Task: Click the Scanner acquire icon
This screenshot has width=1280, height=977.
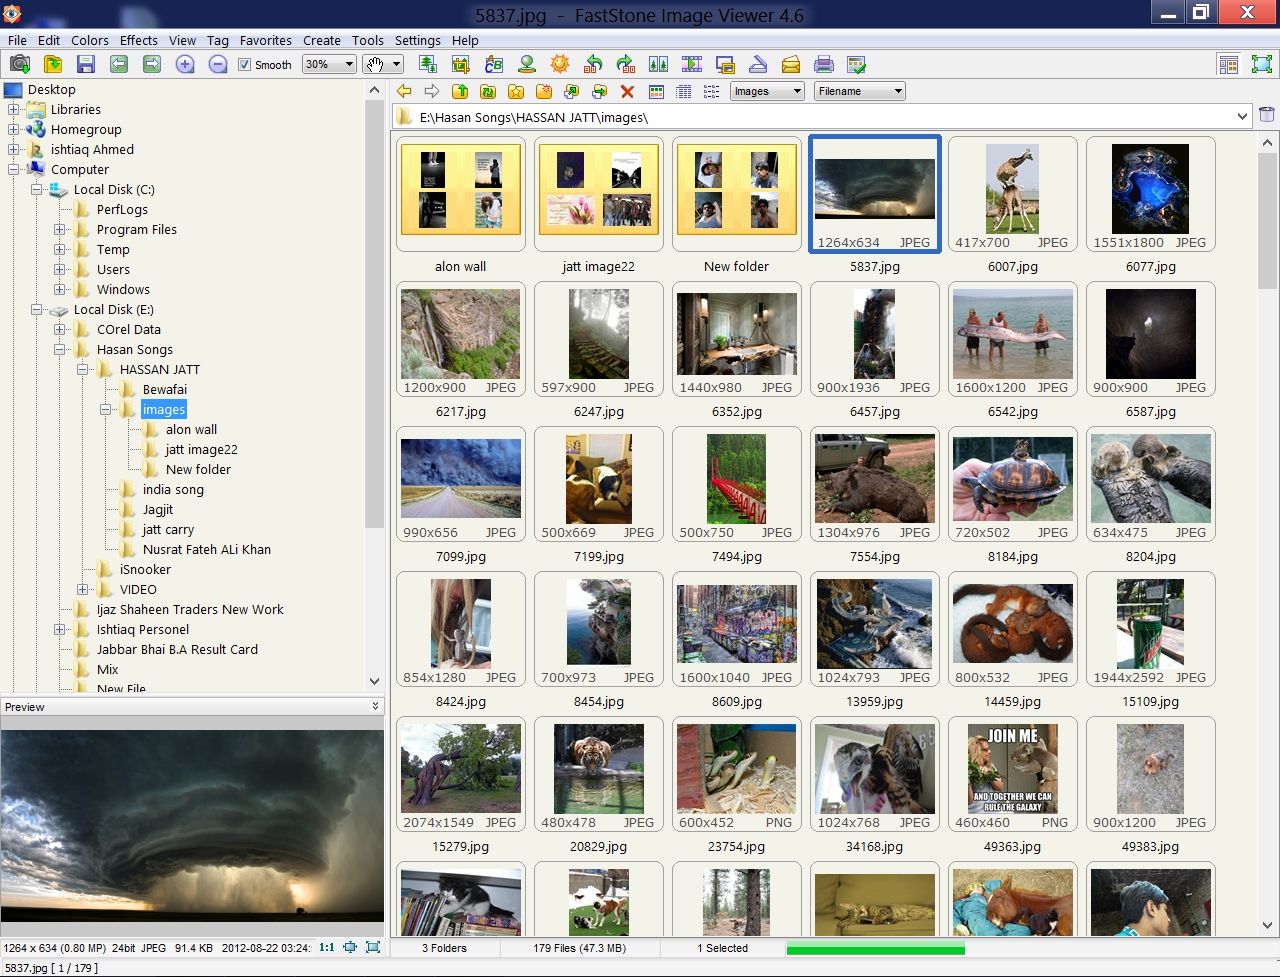Action: coord(758,63)
